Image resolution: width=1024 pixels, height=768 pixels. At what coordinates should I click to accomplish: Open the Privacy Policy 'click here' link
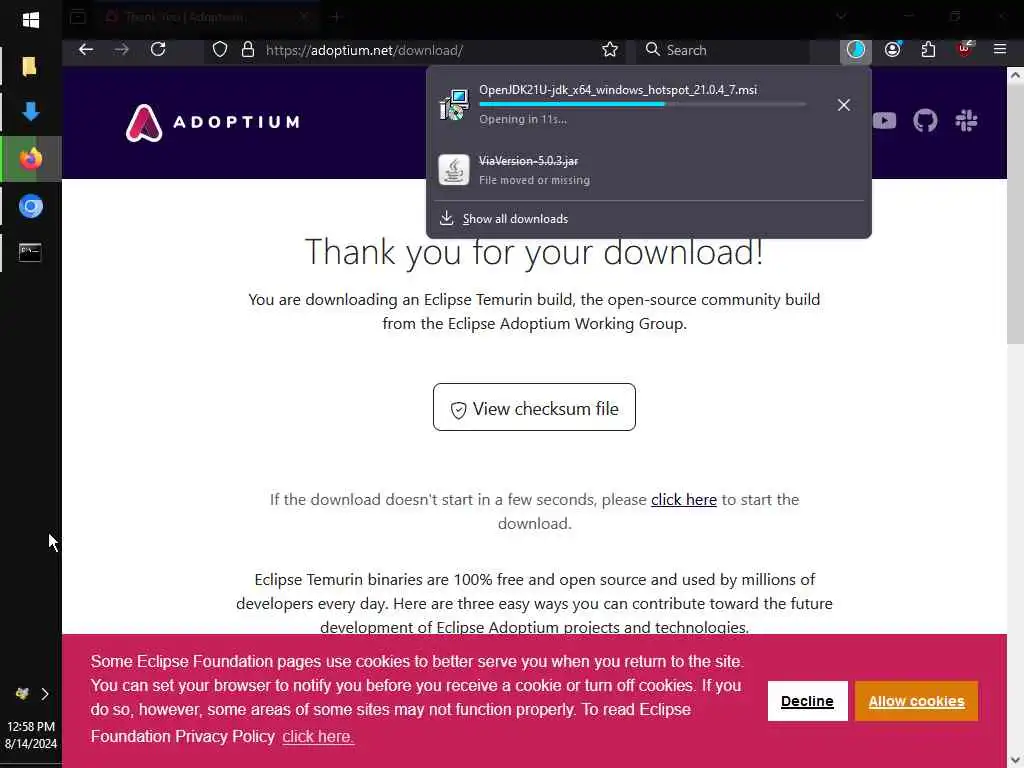click(x=318, y=737)
